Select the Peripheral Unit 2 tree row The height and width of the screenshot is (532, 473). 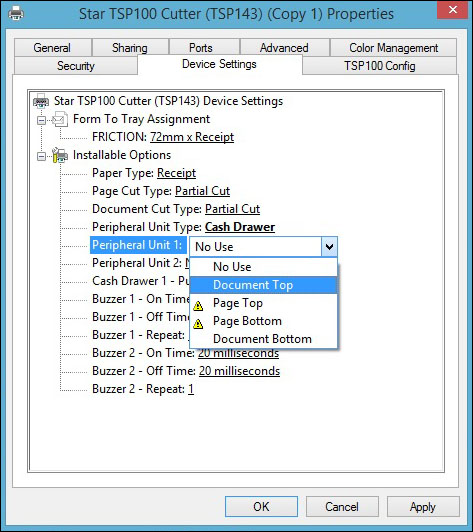tap(140, 263)
